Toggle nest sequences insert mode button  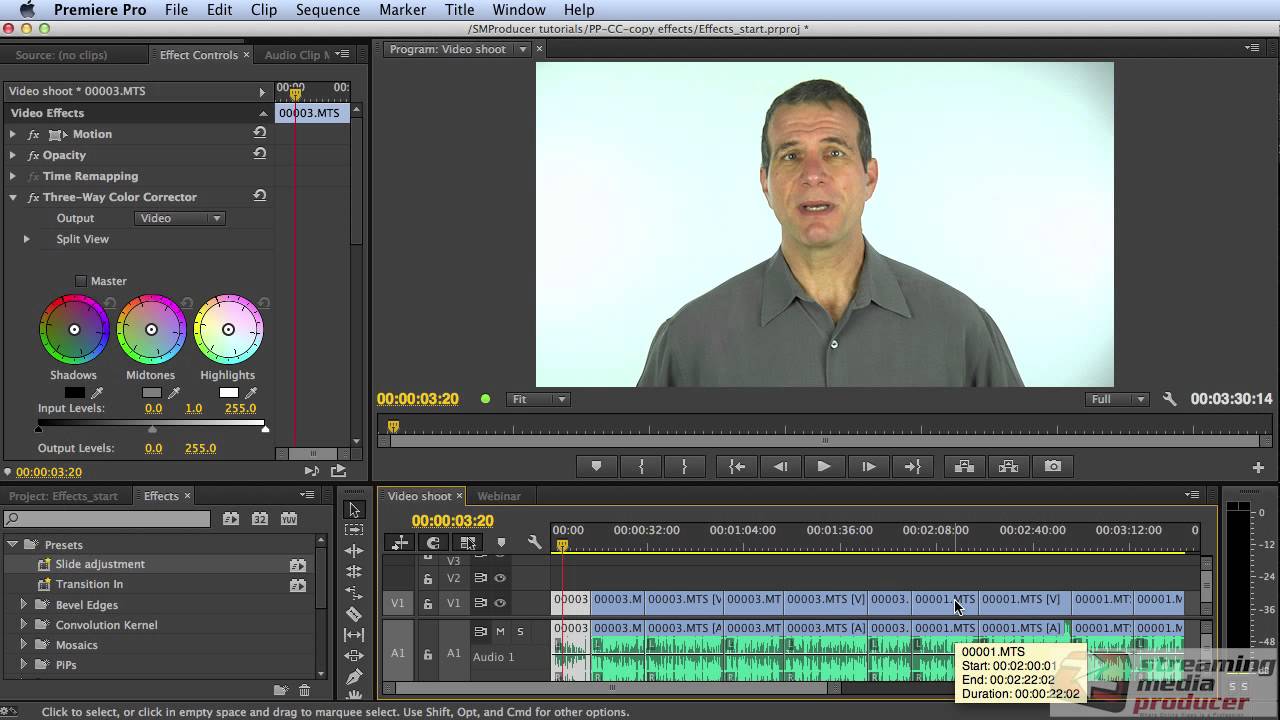400,543
